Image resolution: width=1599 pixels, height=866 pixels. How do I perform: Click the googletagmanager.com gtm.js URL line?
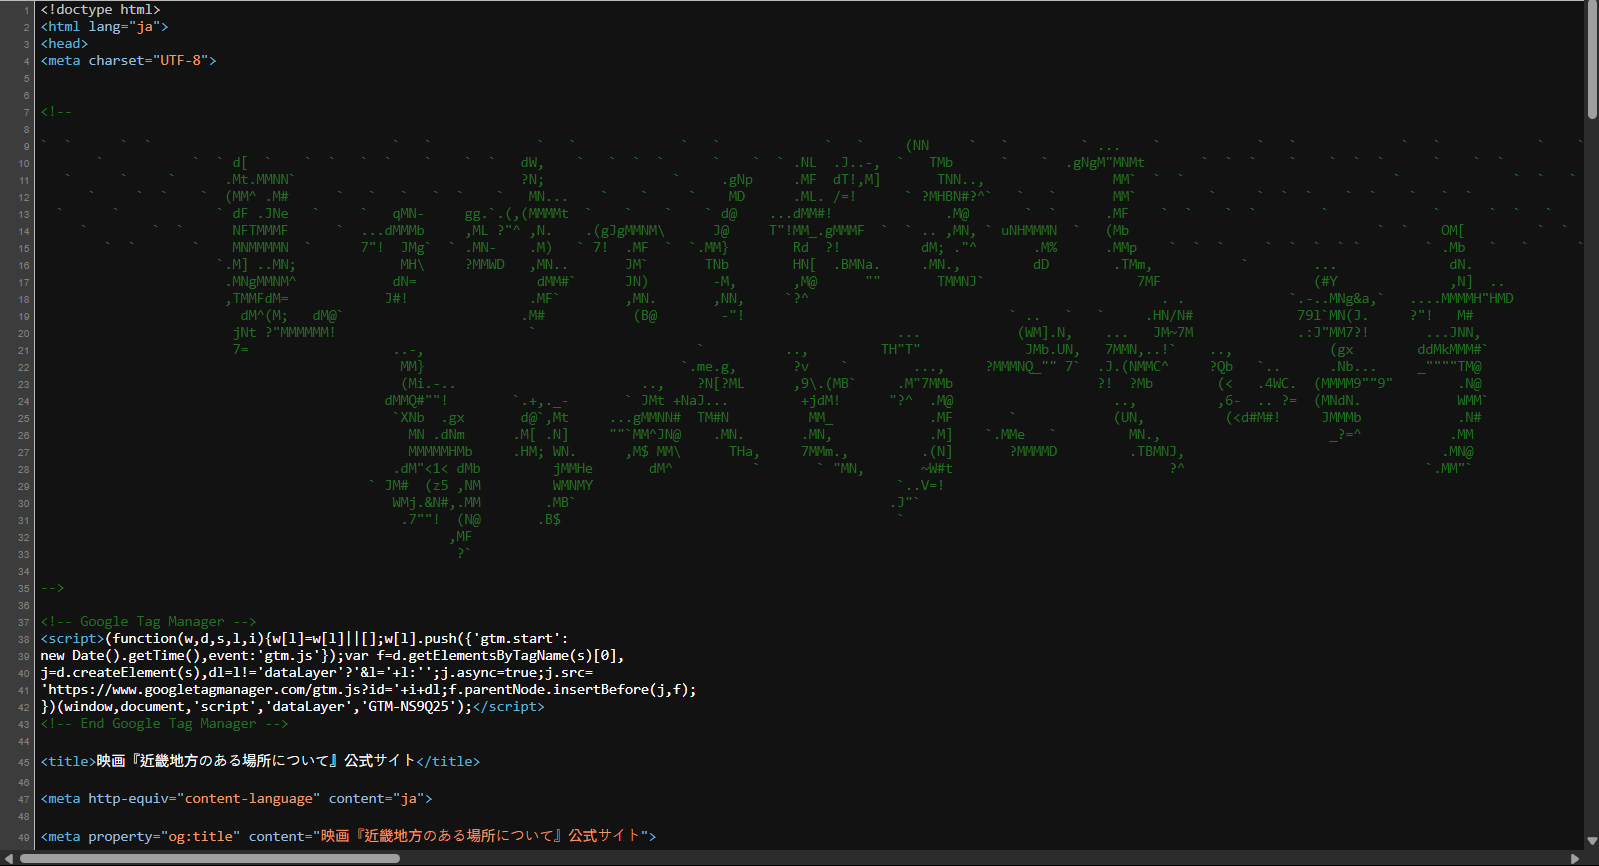tap(368, 690)
